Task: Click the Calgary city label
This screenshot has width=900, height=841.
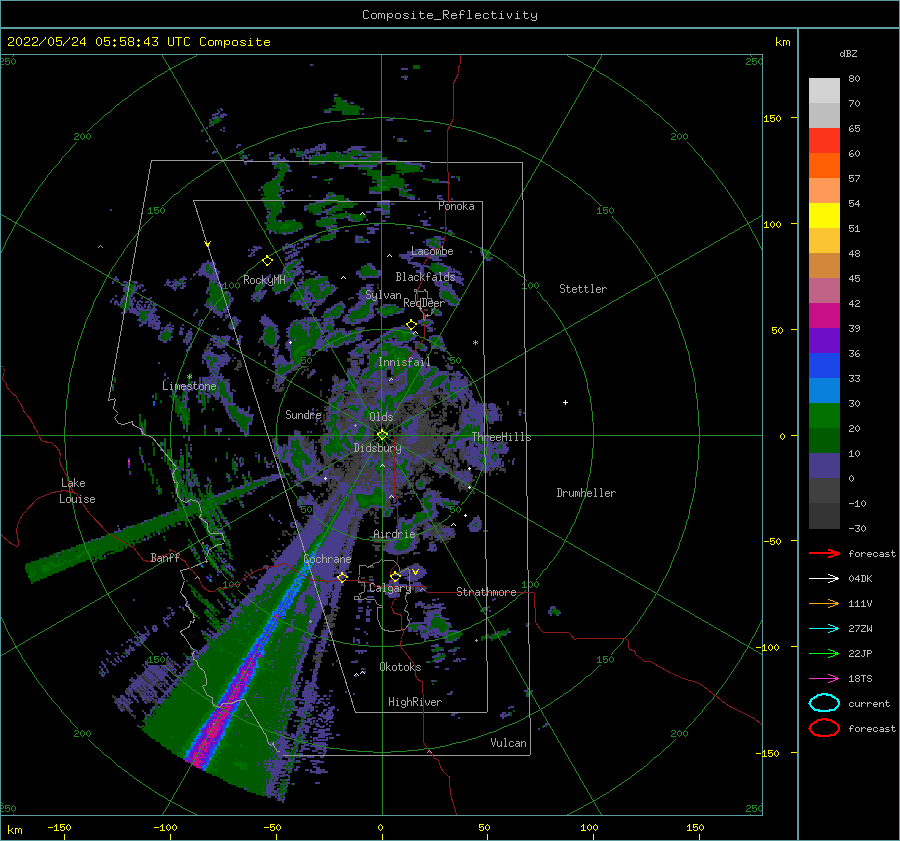Action: coord(390,588)
